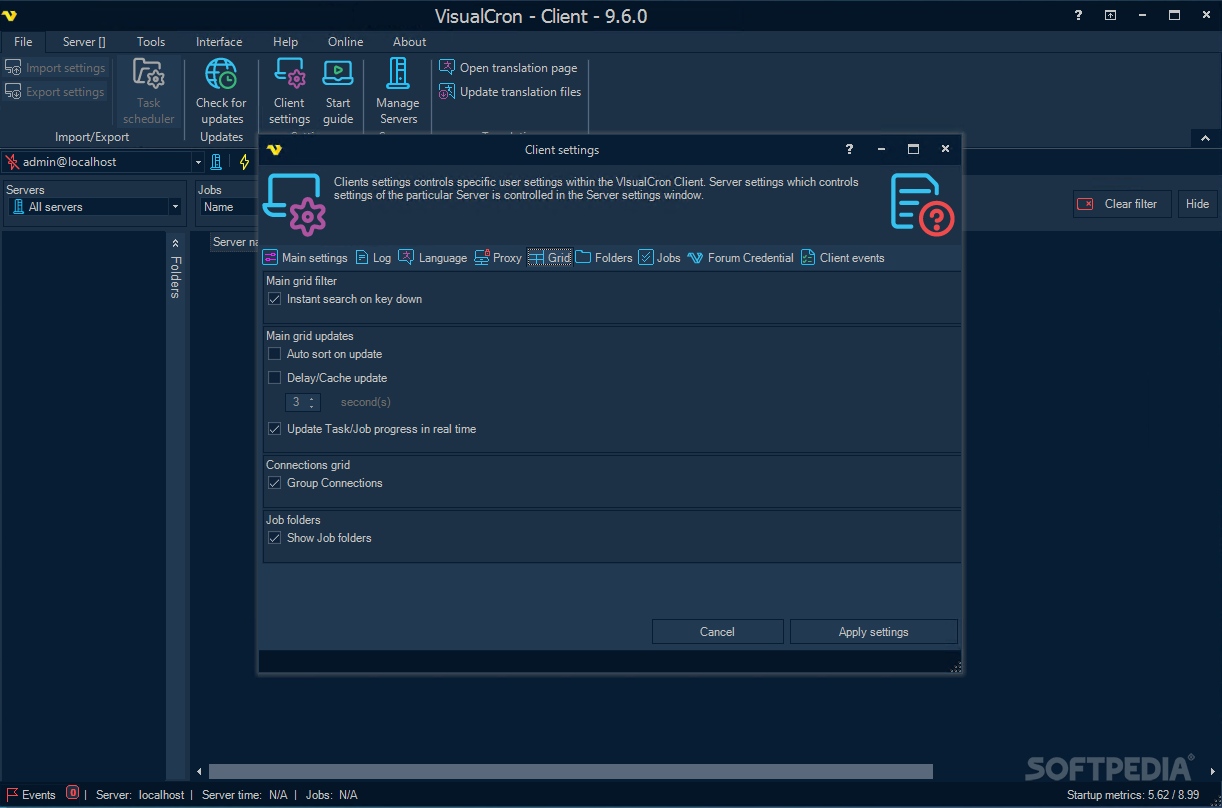This screenshot has height=808, width=1222.
Task: Click the Clear filter button
Action: [1121, 204]
